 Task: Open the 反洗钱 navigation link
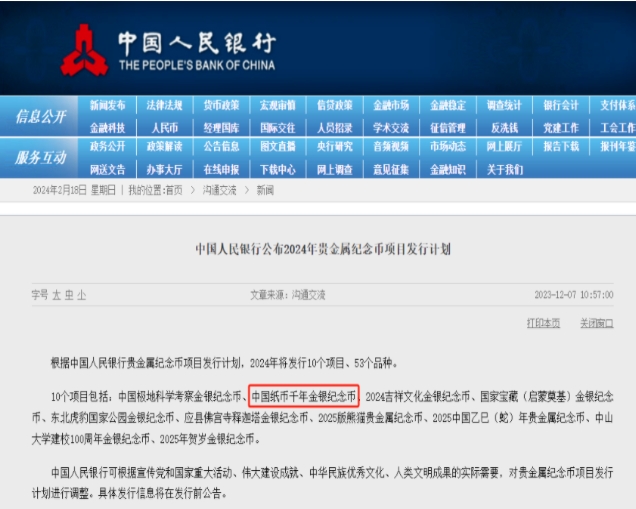[505, 128]
